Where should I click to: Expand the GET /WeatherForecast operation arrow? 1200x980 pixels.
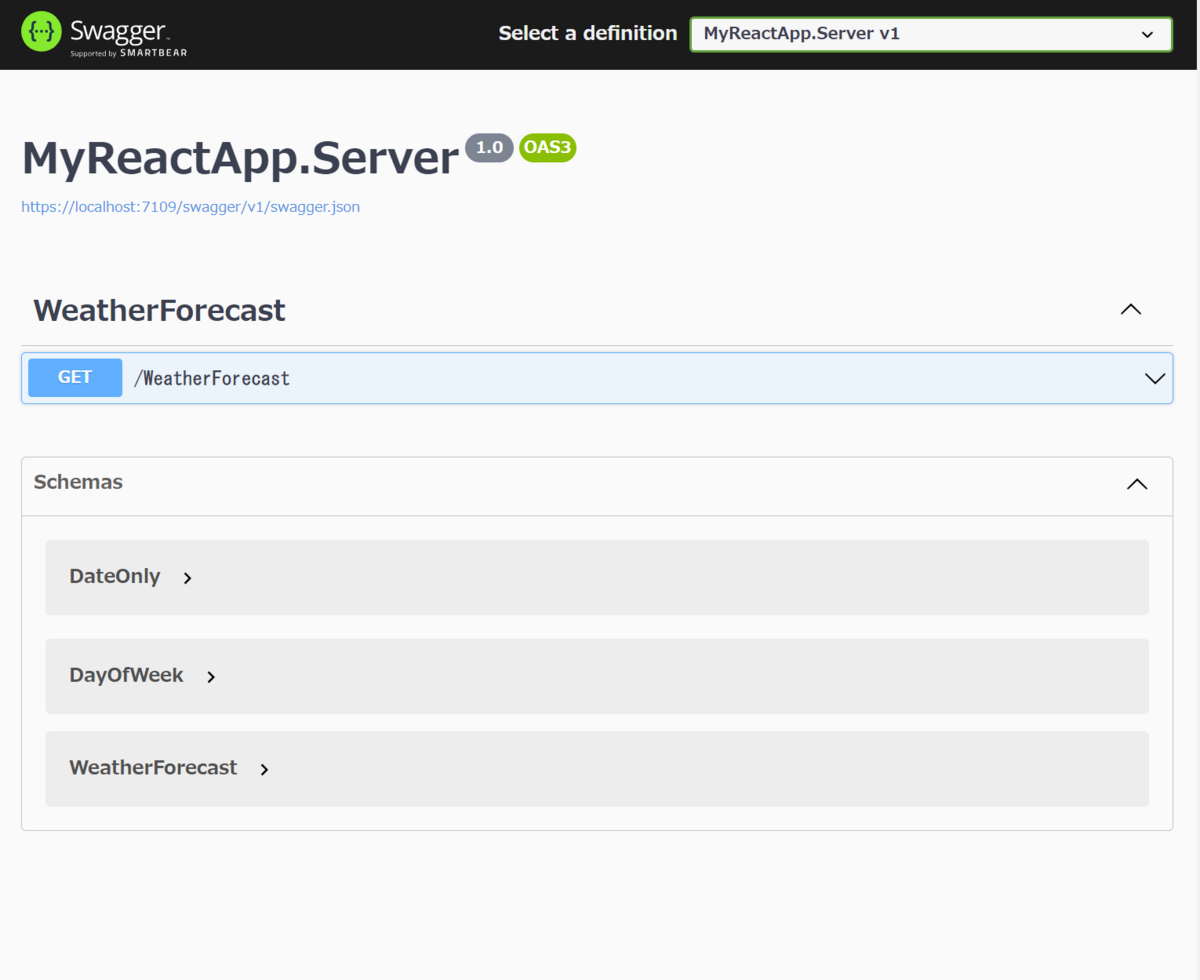pos(1155,378)
